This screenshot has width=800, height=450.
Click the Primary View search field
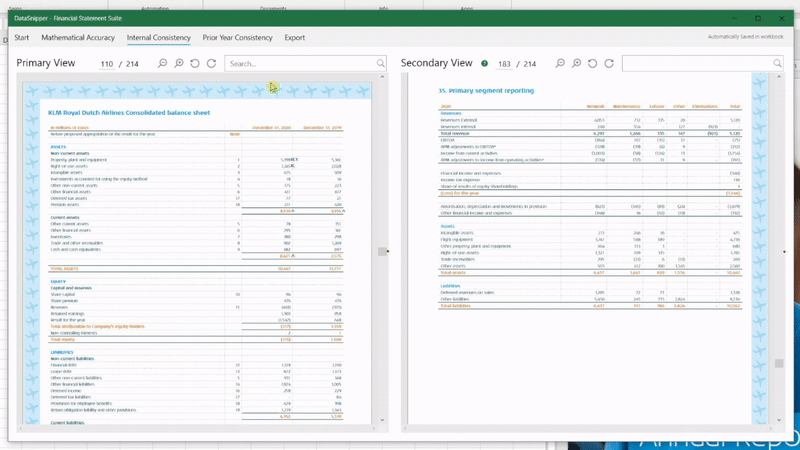point(300,64)
